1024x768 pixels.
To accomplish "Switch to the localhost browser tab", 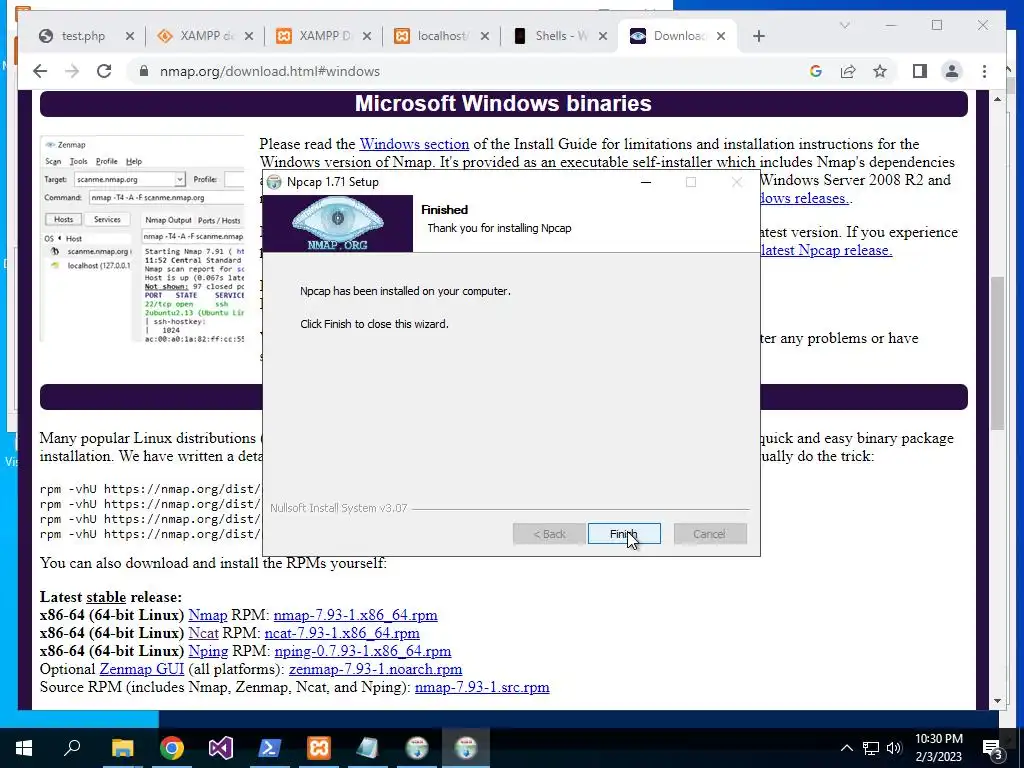I will click(x=443, y=36).
